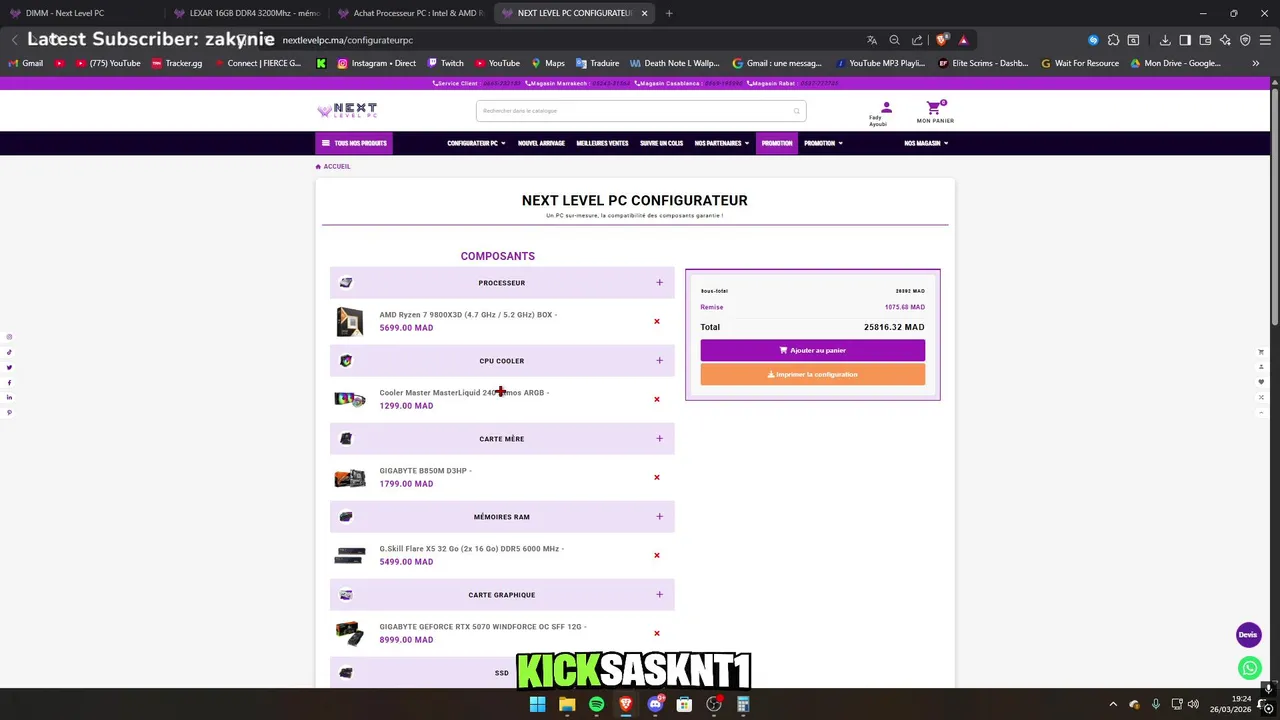Open the browser downloads icon
The width and height of the screenshot is (1280, 720).
pos(1165,40)
